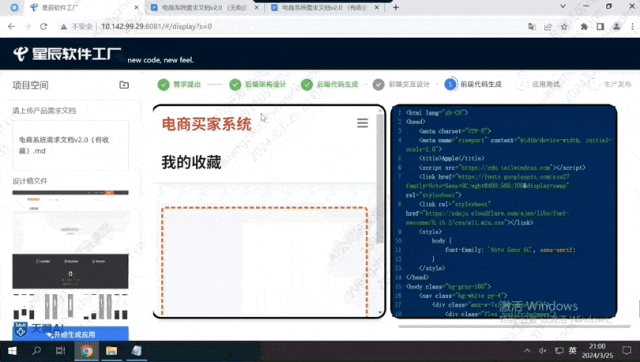Click the new folder icon beside 项目空间

(124, 85)
